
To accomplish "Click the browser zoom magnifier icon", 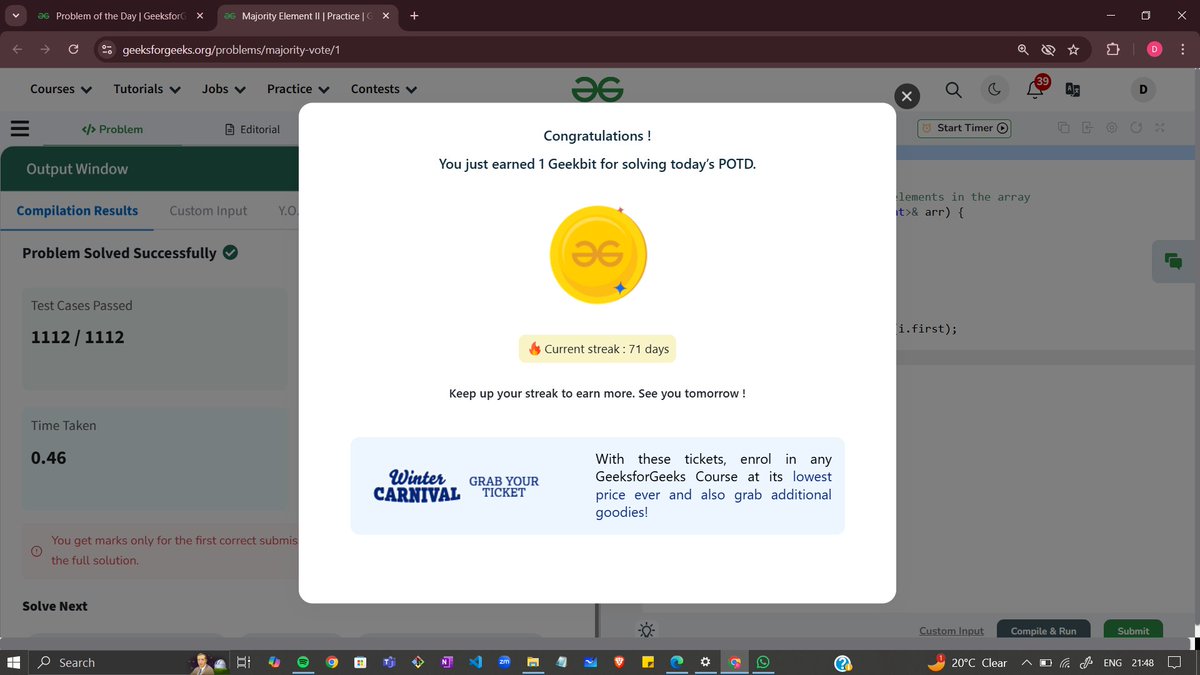I will [x=1022, y=49].
